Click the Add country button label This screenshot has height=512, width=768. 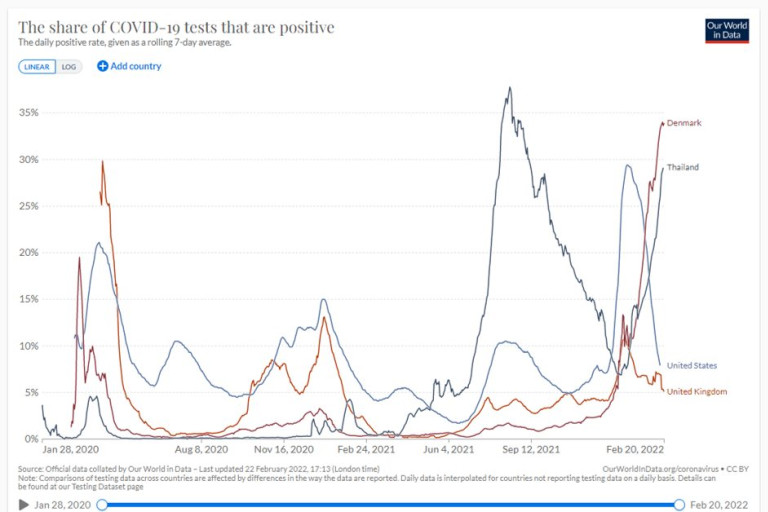pyautogui.click(x=136, y=66)
